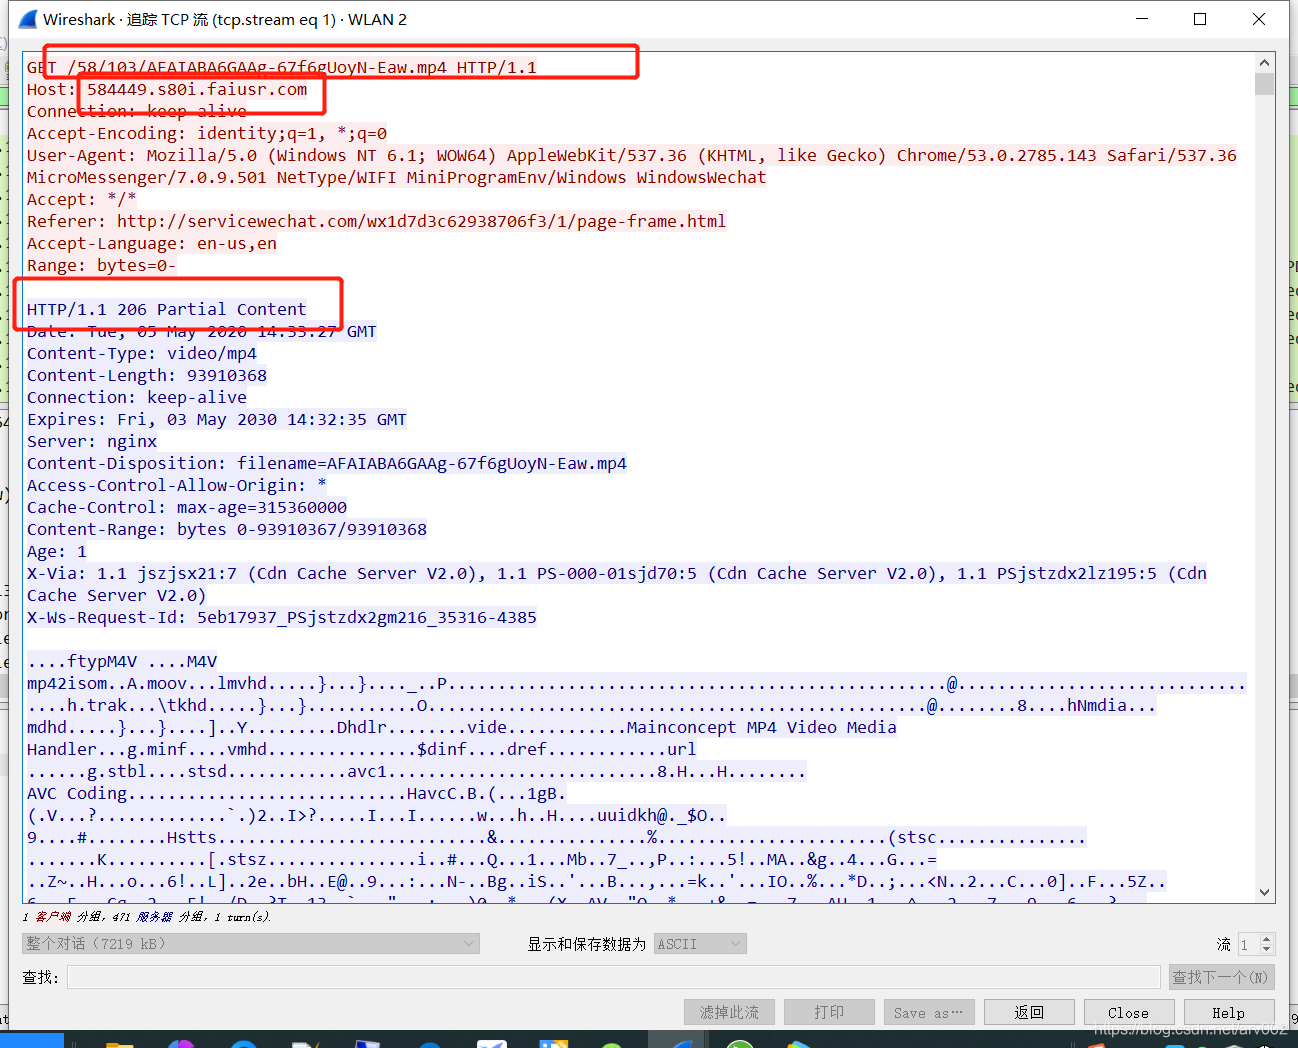This screenshot has width=1298, height=1048.
Task: Click the AVC Coding payload line
Action: 297,793
